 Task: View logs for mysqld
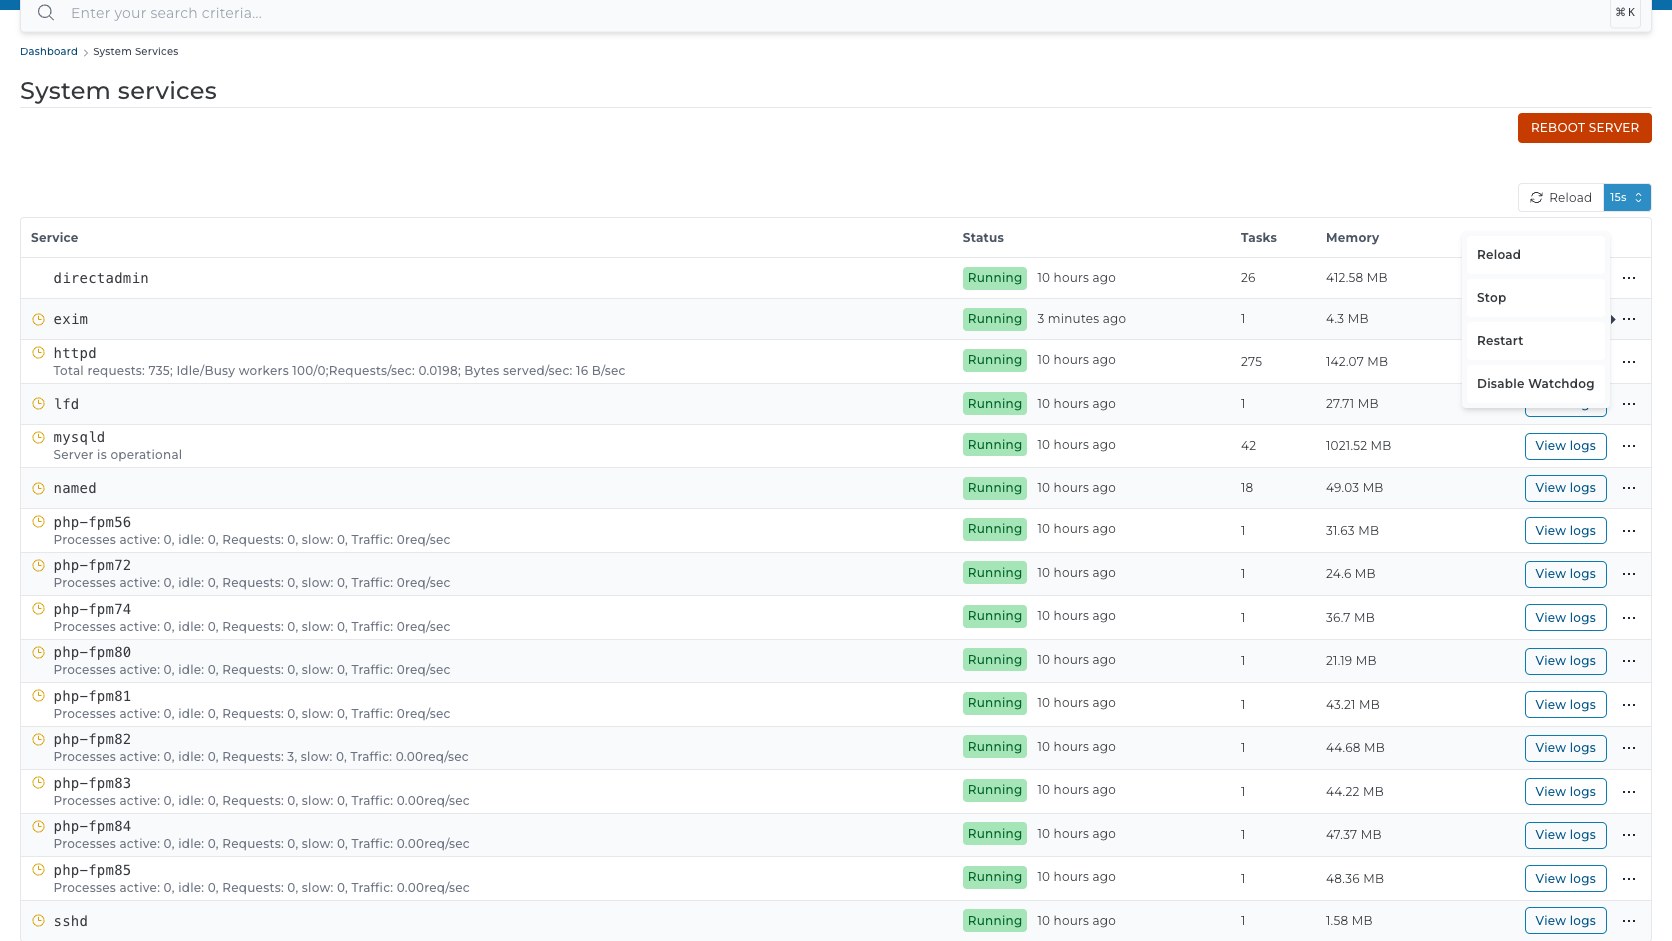(x=1565, y=446)
